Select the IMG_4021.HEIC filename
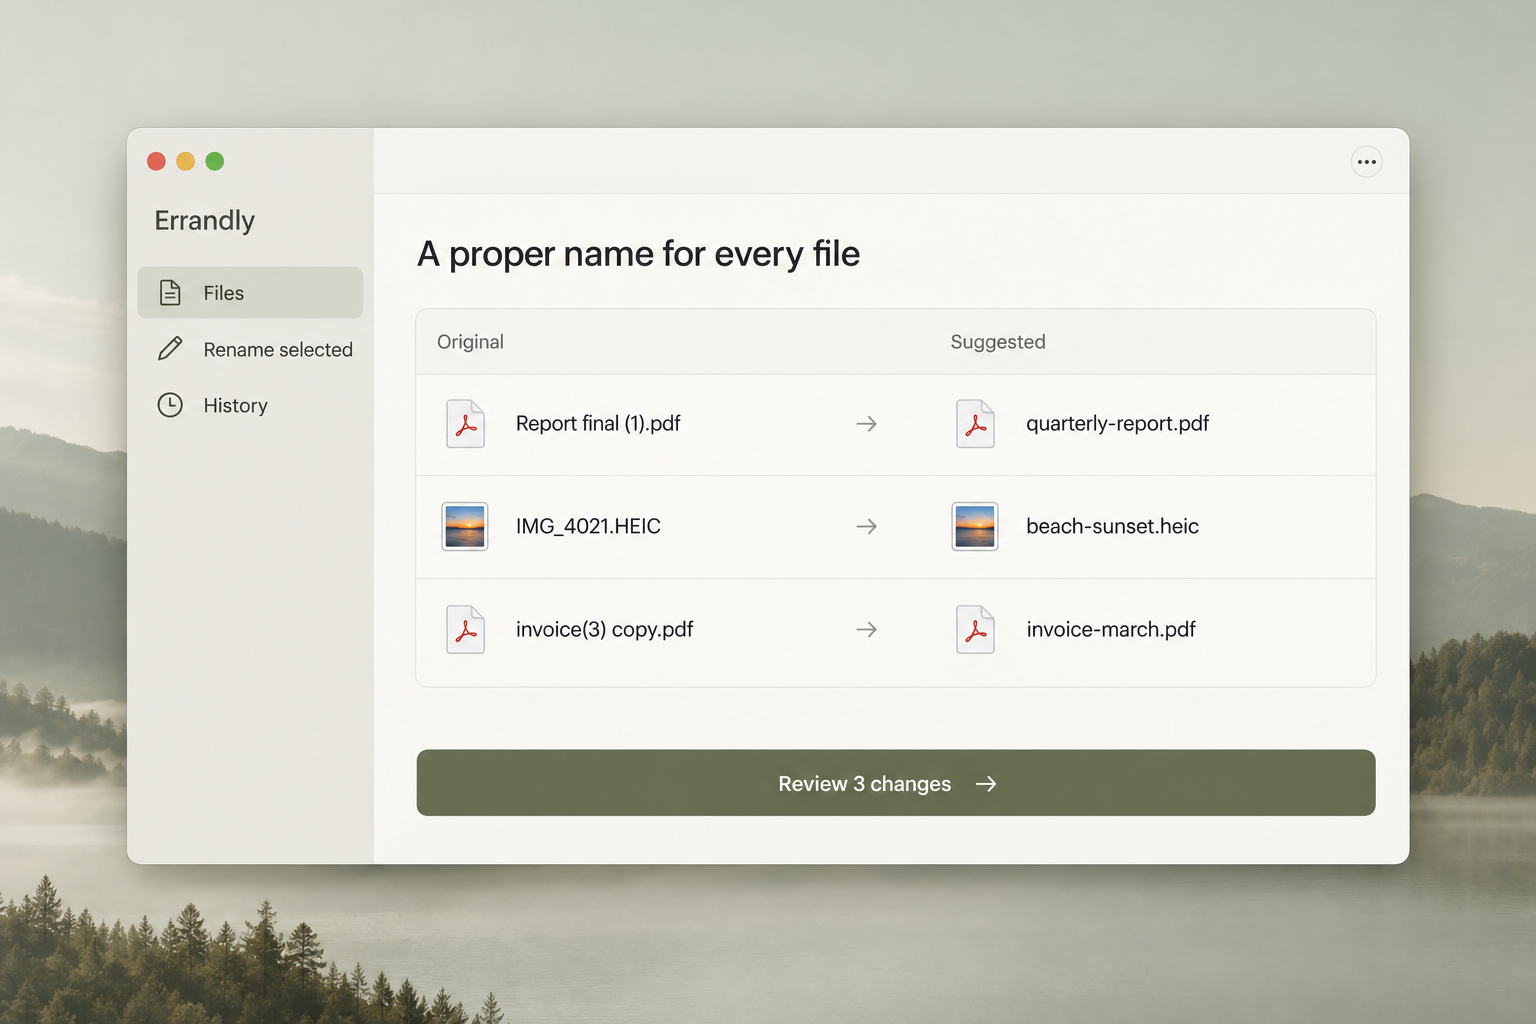 pyautogui.click(x=588, y=526)
